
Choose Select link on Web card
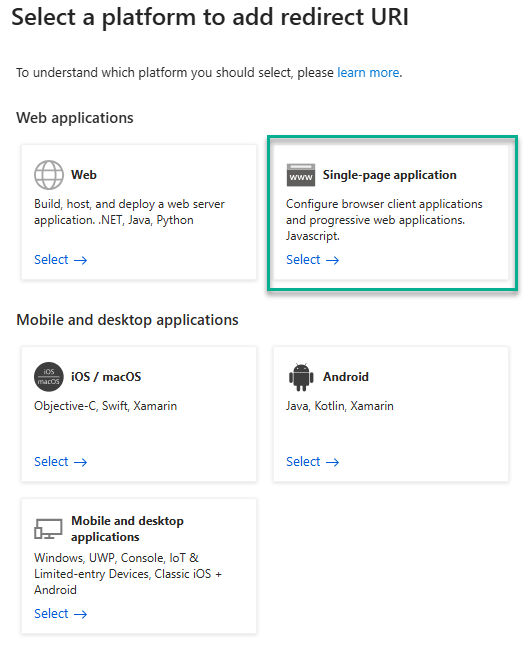(x=60, y=260)
